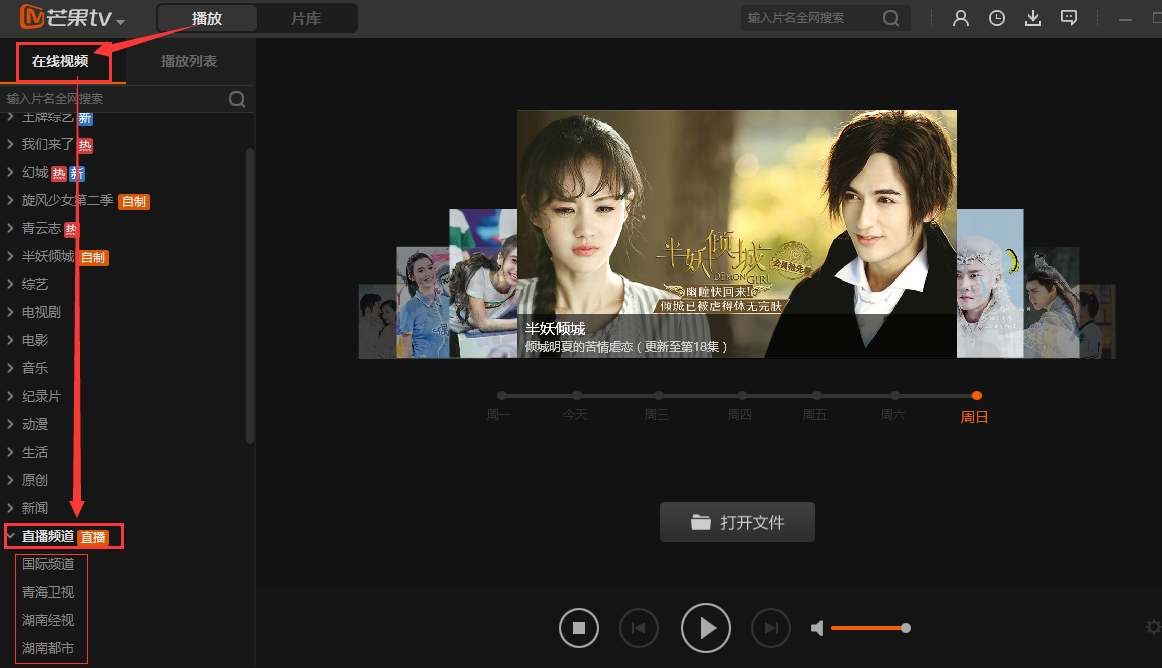The height and width of the screenshot is (668, 1162).
Task: Expand the 电视剧 category chevron
Action: point(11,311)
